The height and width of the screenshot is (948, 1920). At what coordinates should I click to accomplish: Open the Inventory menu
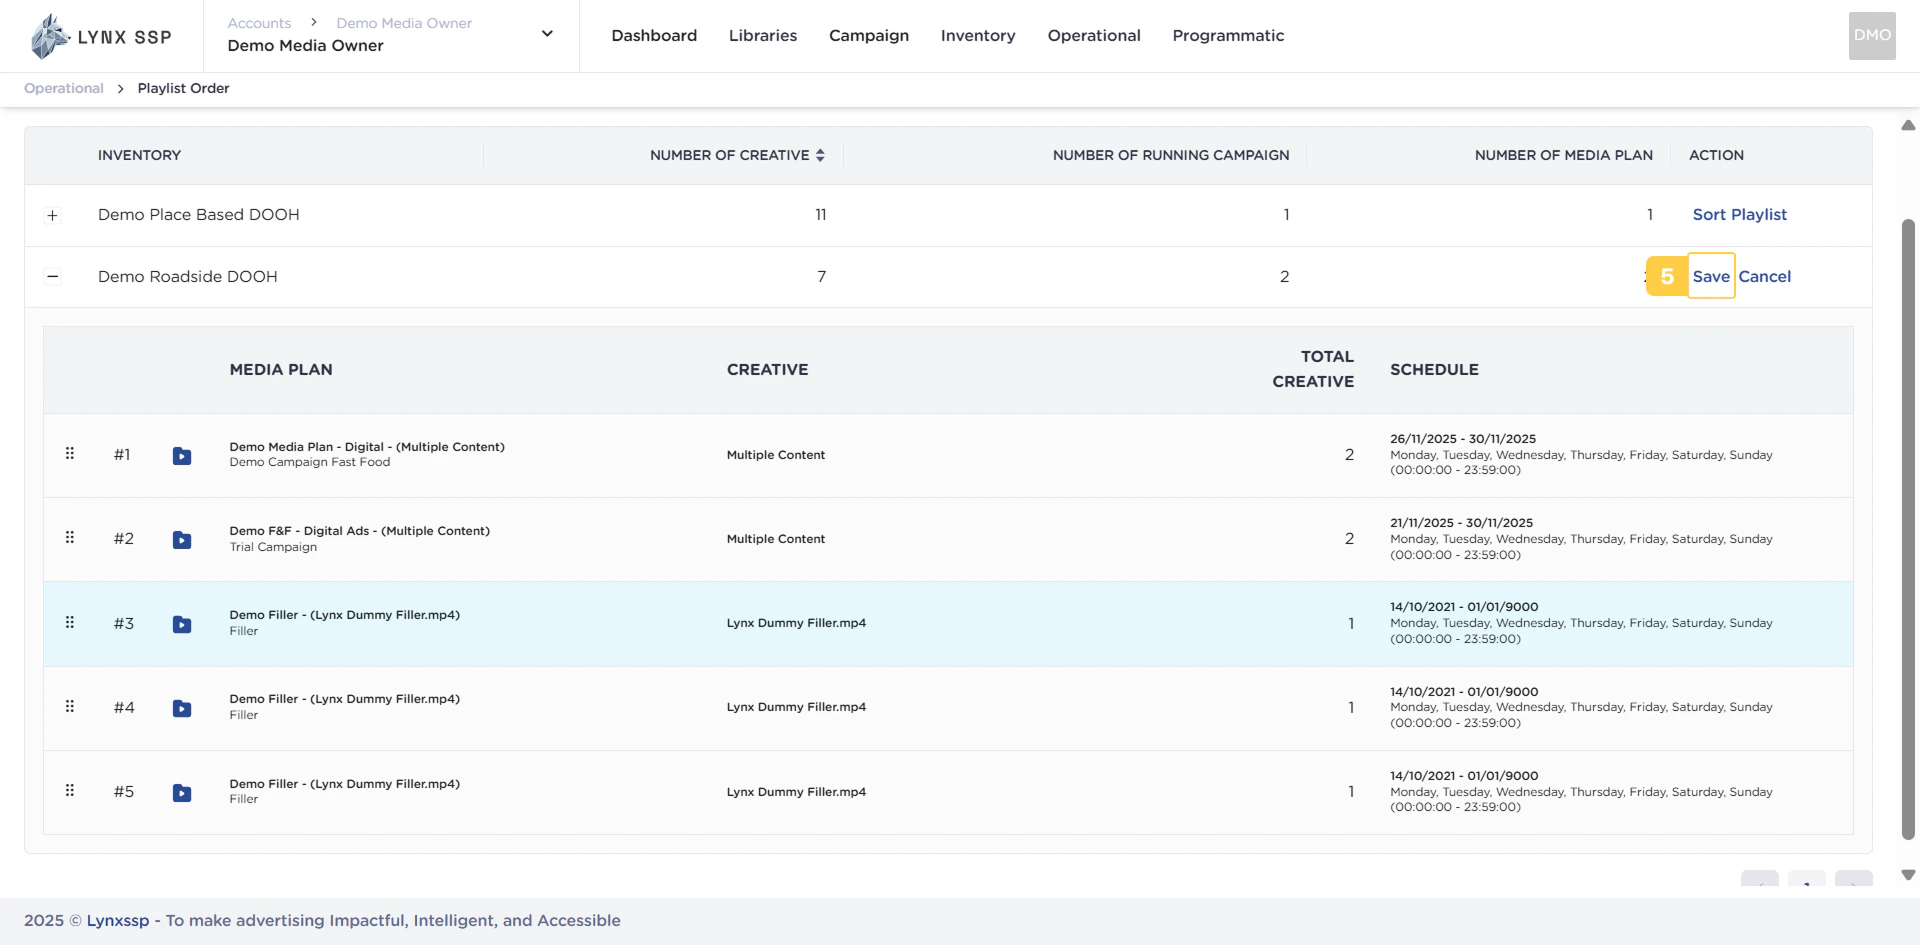pyautogui.click(x=978, y=36)
